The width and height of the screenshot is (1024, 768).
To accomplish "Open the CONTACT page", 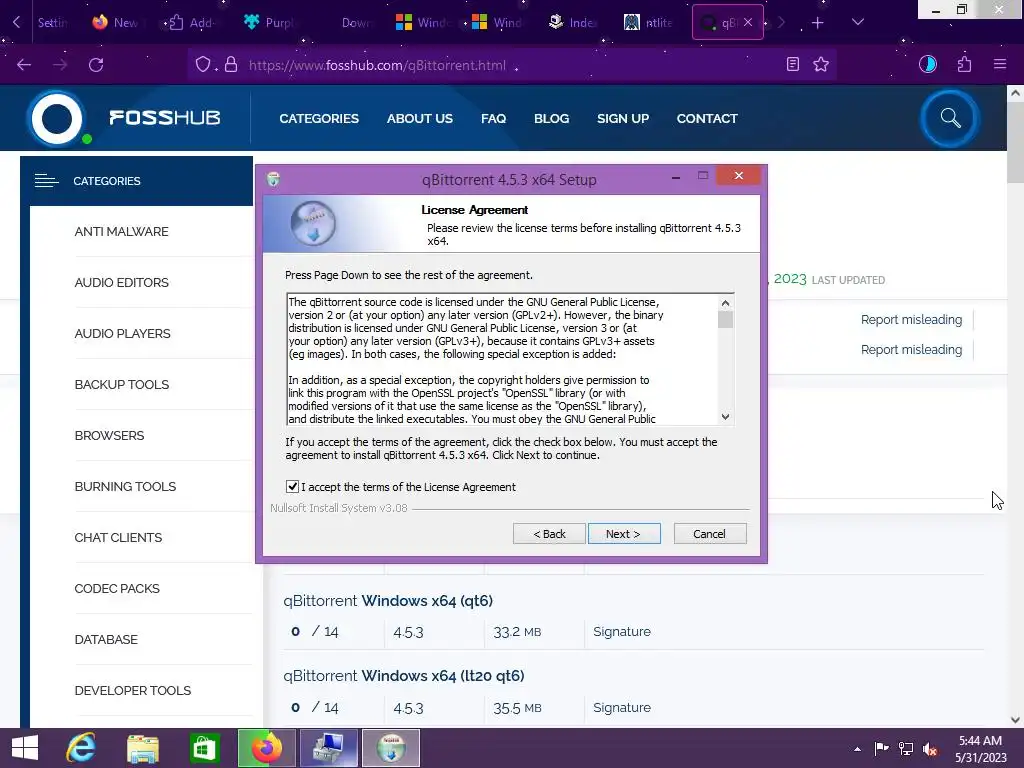I will pos(707,118).
